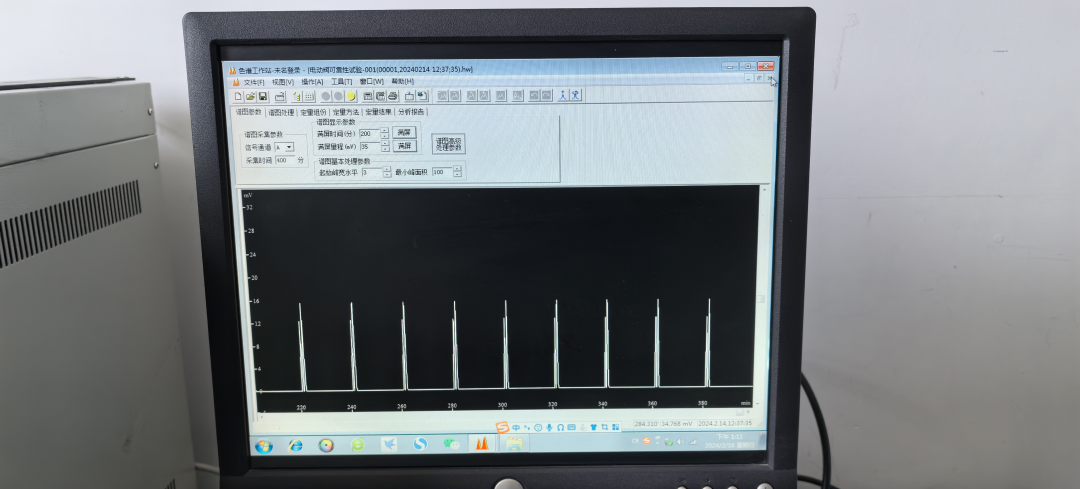Click the chromatography workstation taskbar icon
The width and height of the screenshot is (1080, 489).
pos(482,444)
